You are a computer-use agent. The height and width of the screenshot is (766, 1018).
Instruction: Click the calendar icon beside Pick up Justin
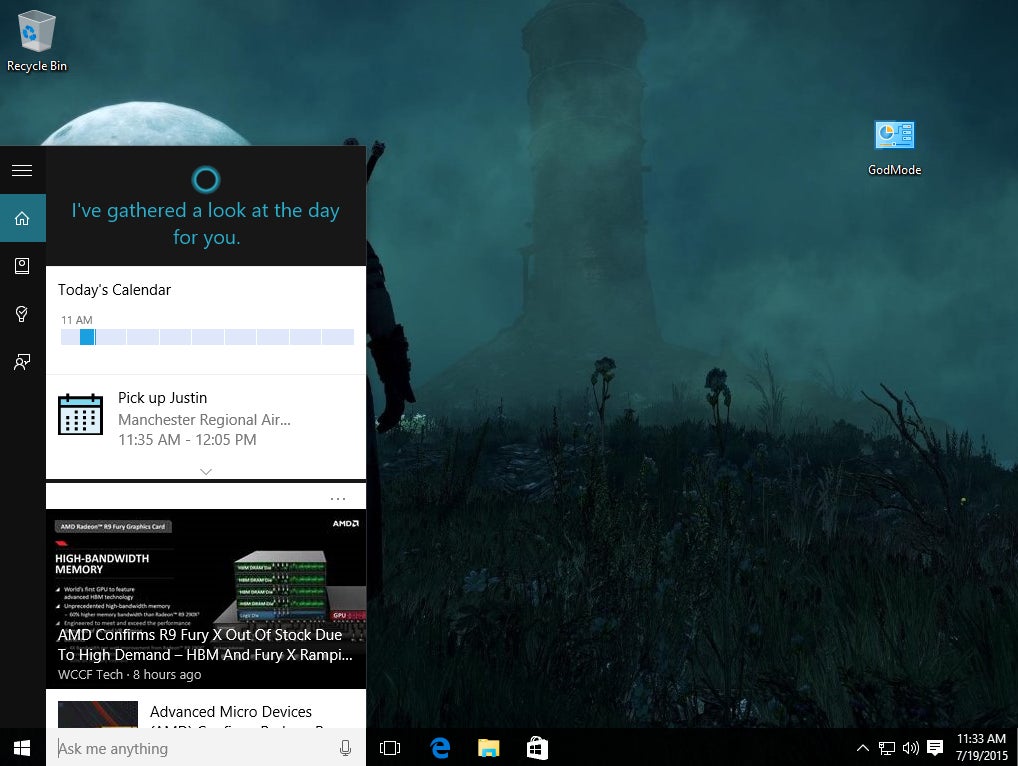point(81,414)
